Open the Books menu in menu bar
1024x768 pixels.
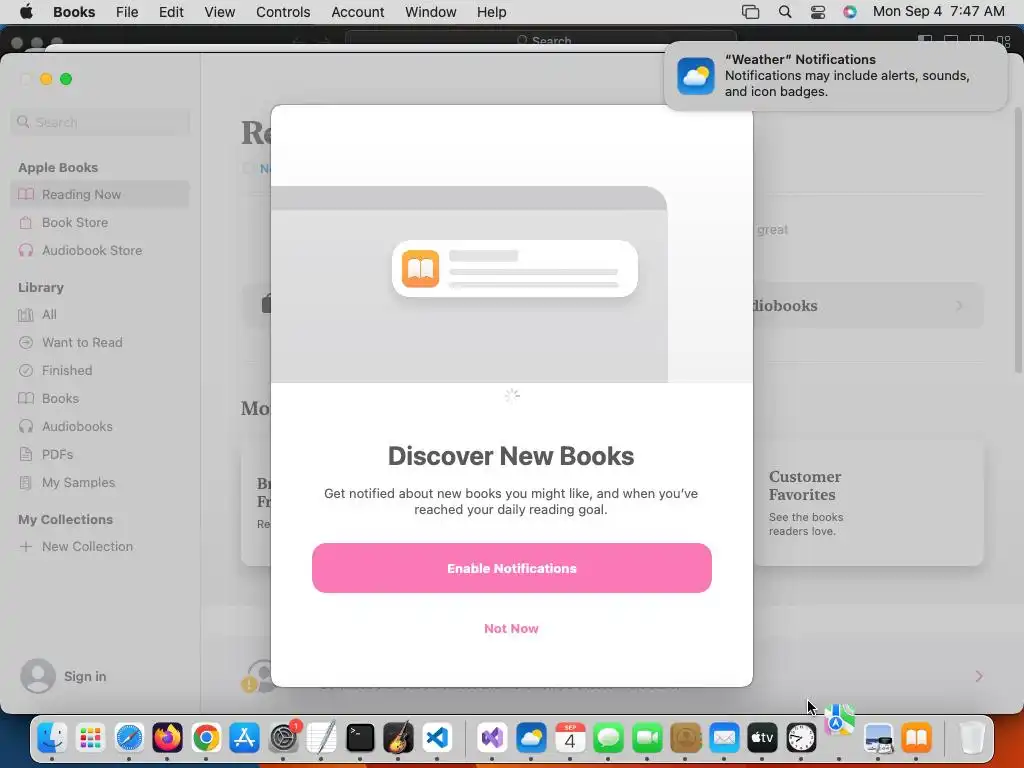(x=74, y=12)
